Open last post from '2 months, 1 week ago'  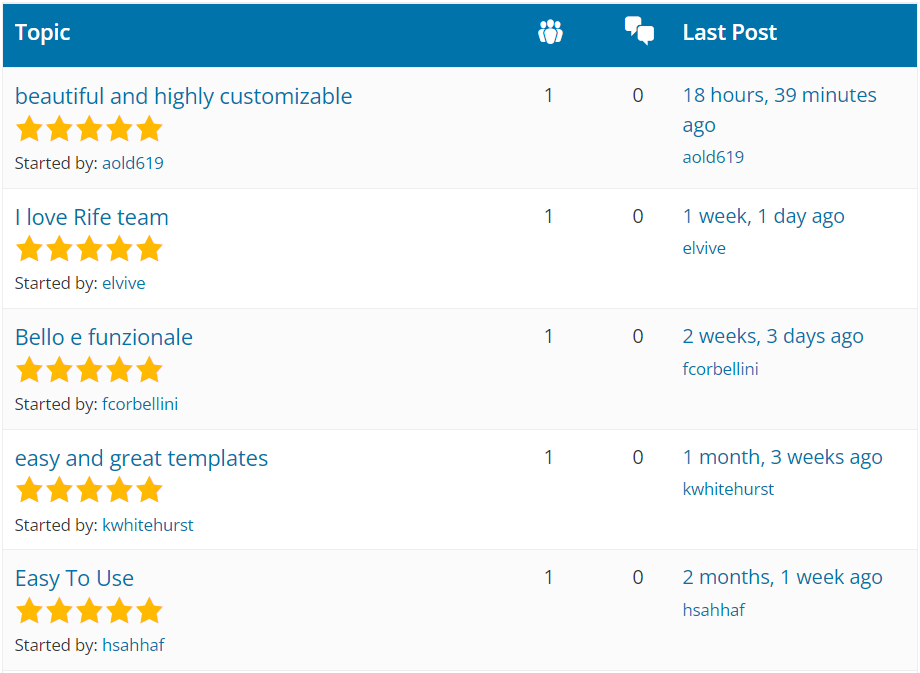click(782, 577)
